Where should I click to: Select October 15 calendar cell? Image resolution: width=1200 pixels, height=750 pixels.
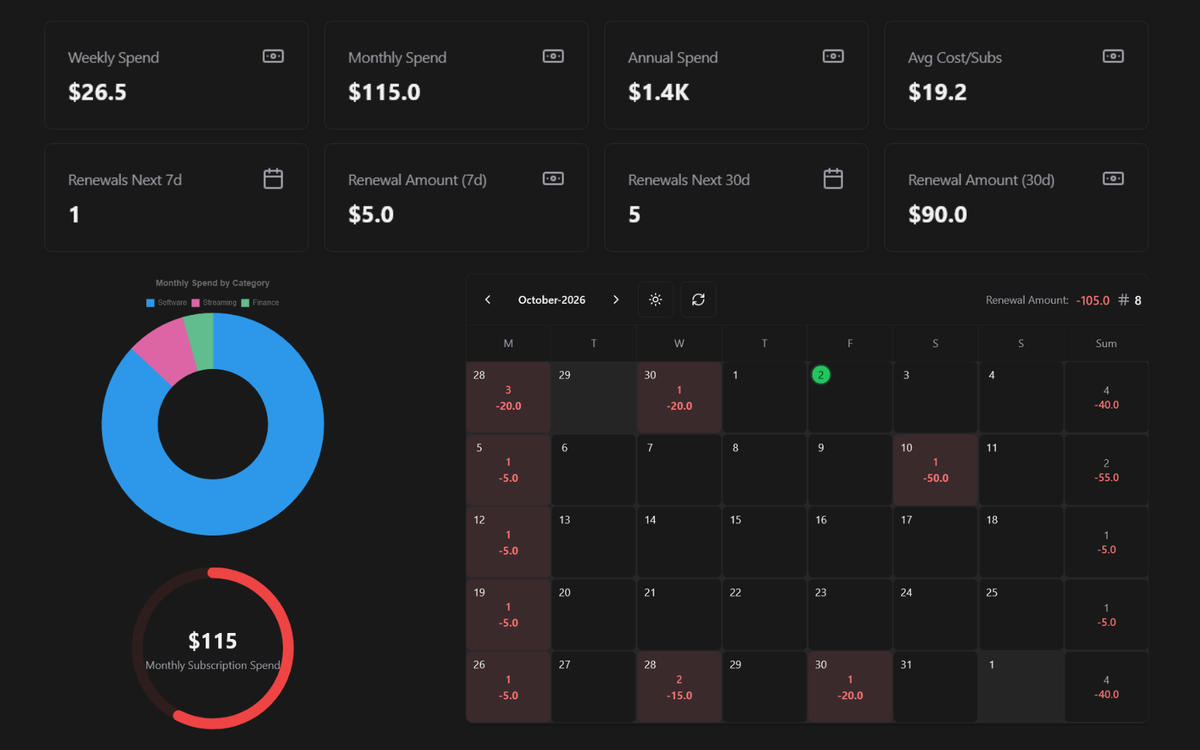click(764, 541)
